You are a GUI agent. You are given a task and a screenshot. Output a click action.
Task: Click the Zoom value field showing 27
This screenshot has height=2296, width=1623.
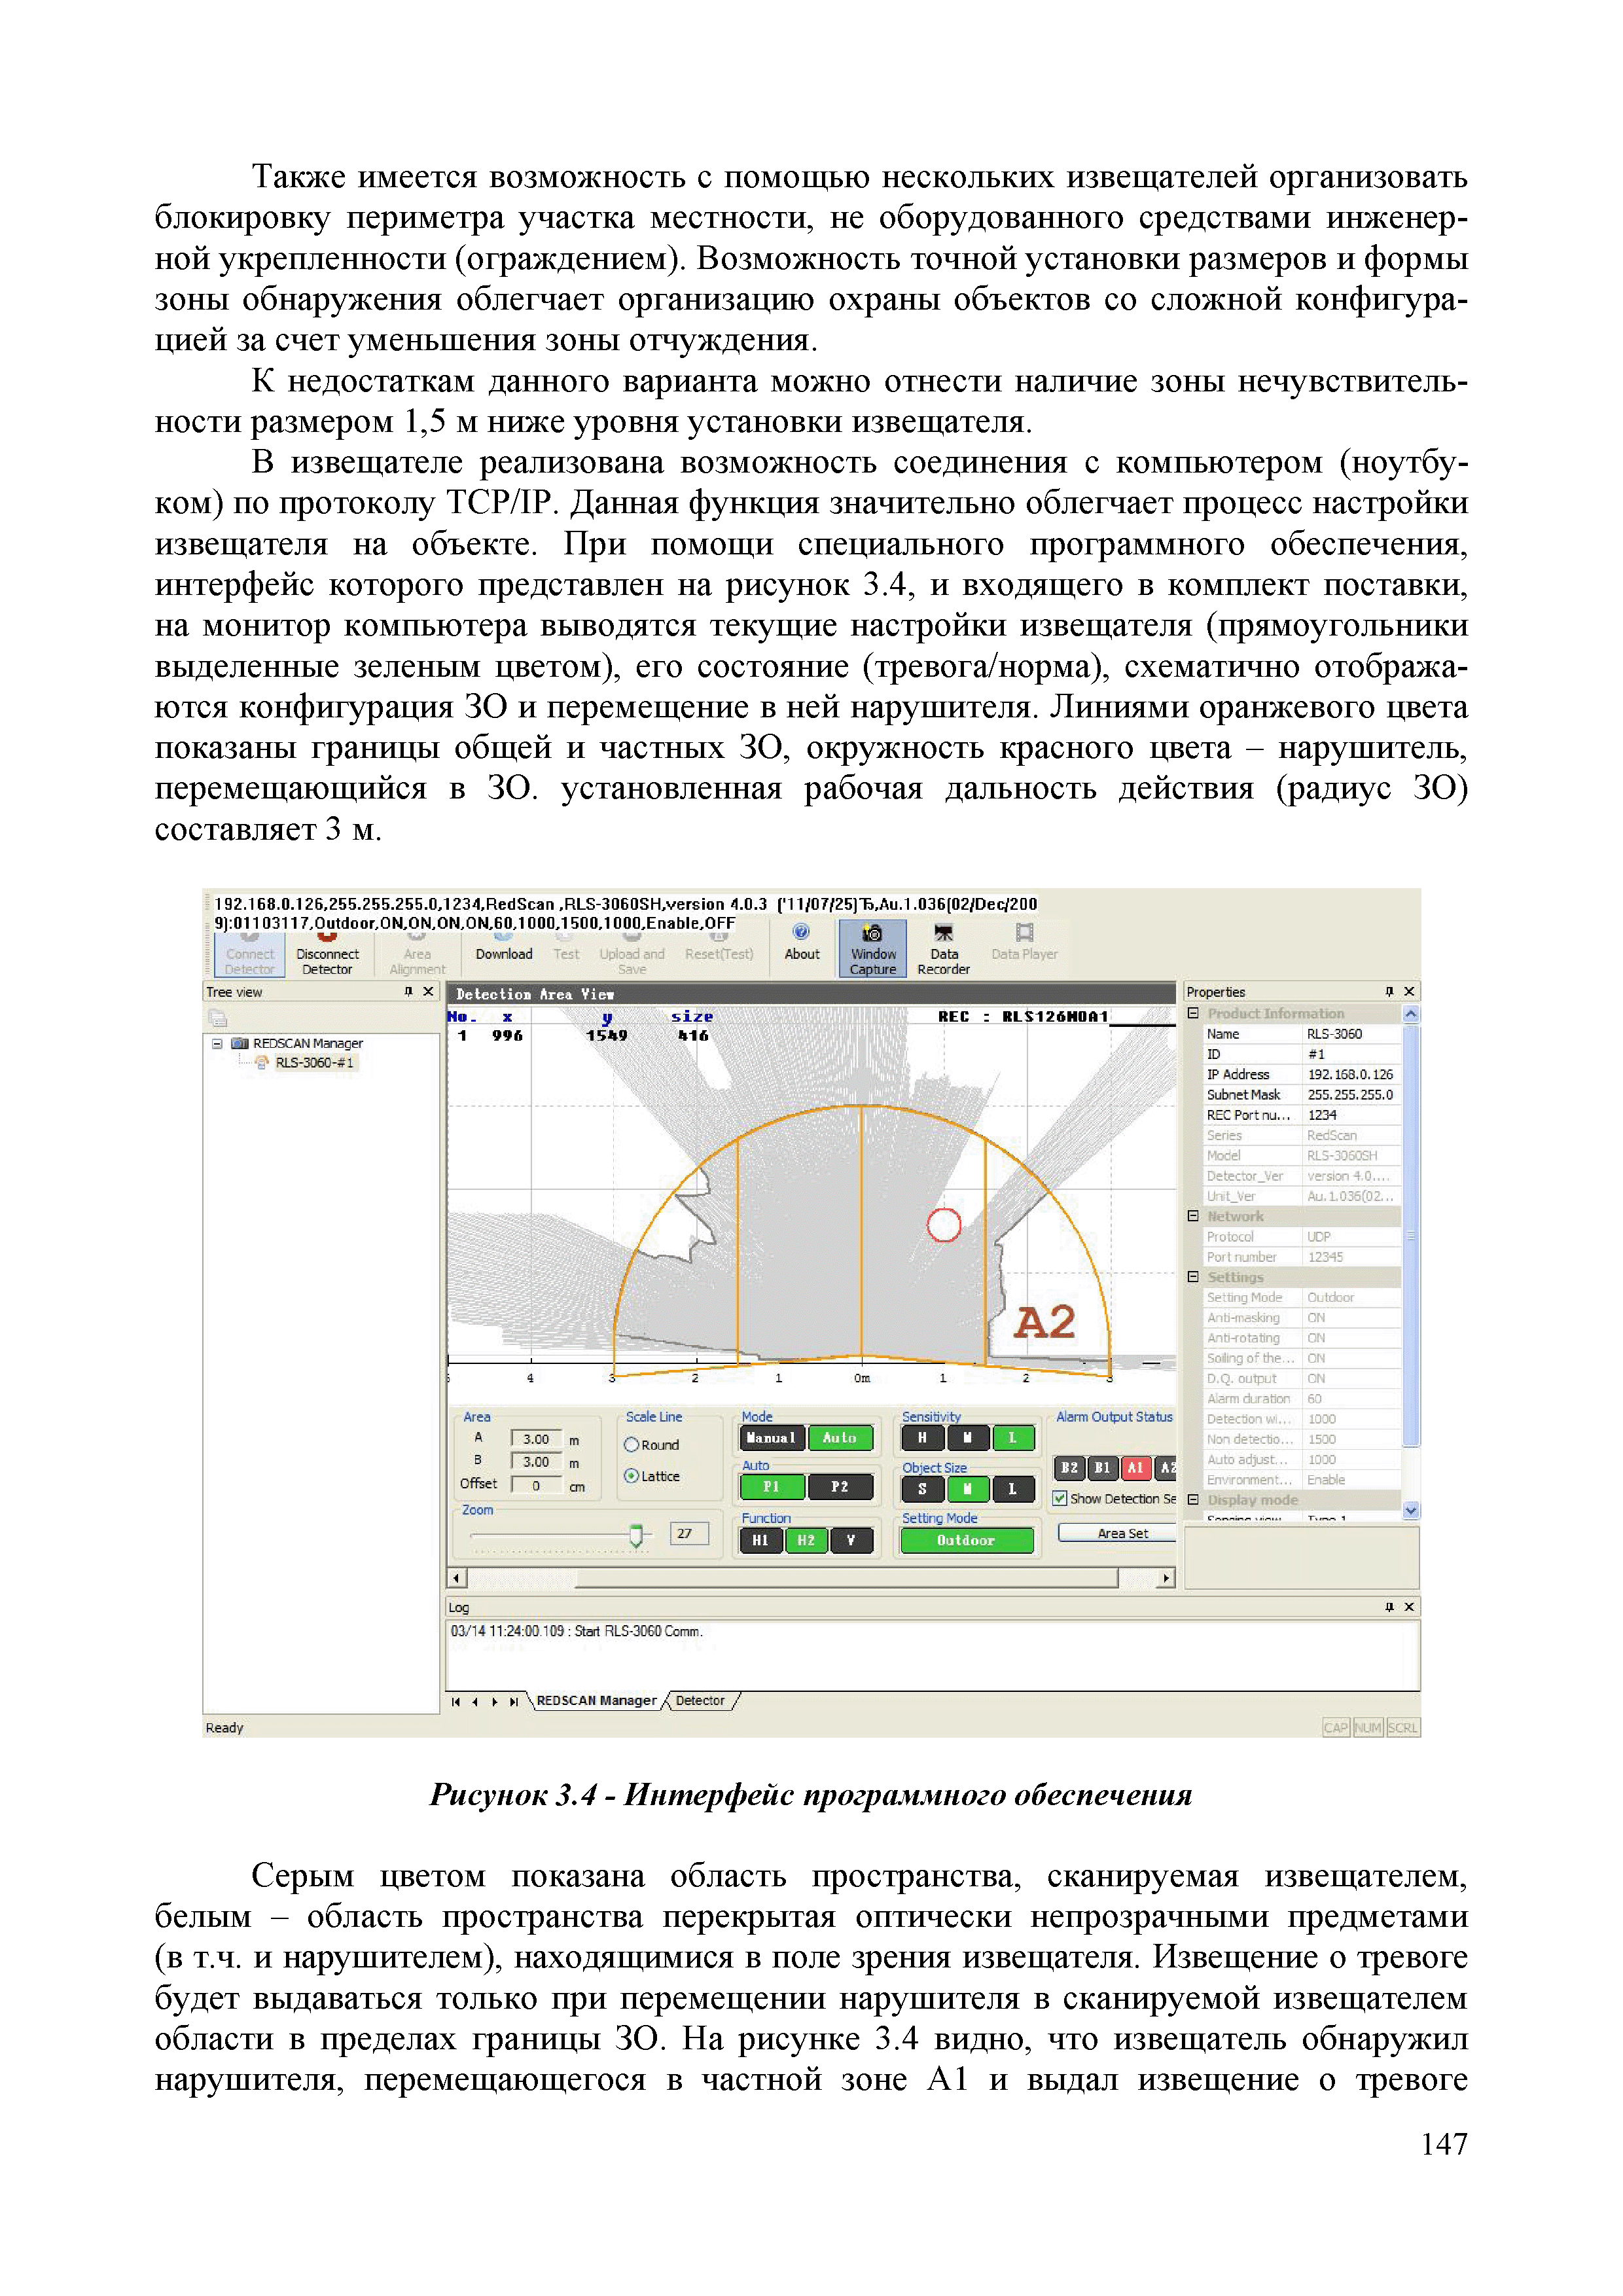coord(689,1534)
